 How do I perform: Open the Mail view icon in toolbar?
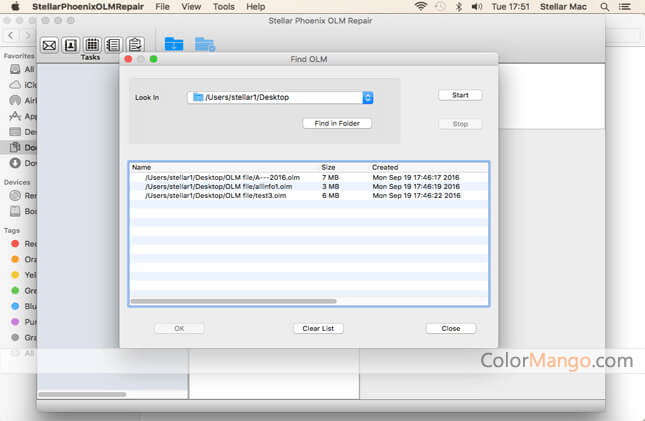click(x=49, y=45)
